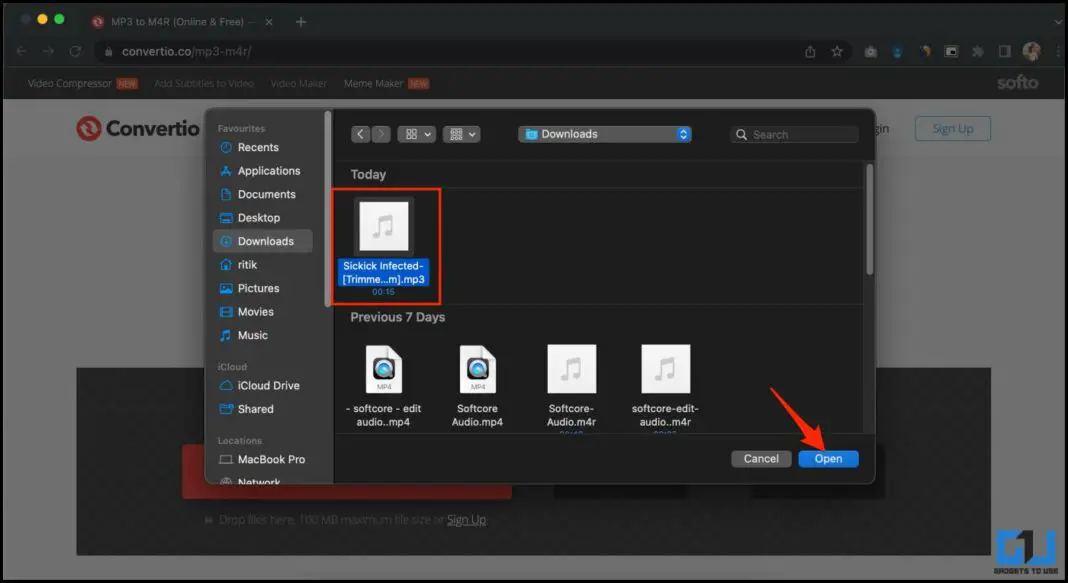Bookmark the page with star icon
The height and width of the screenshot is (583, 1068).
837,51
